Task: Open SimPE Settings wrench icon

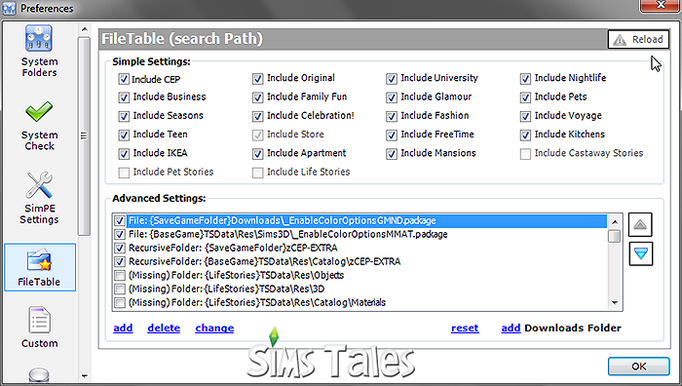Action: [39, 185]
